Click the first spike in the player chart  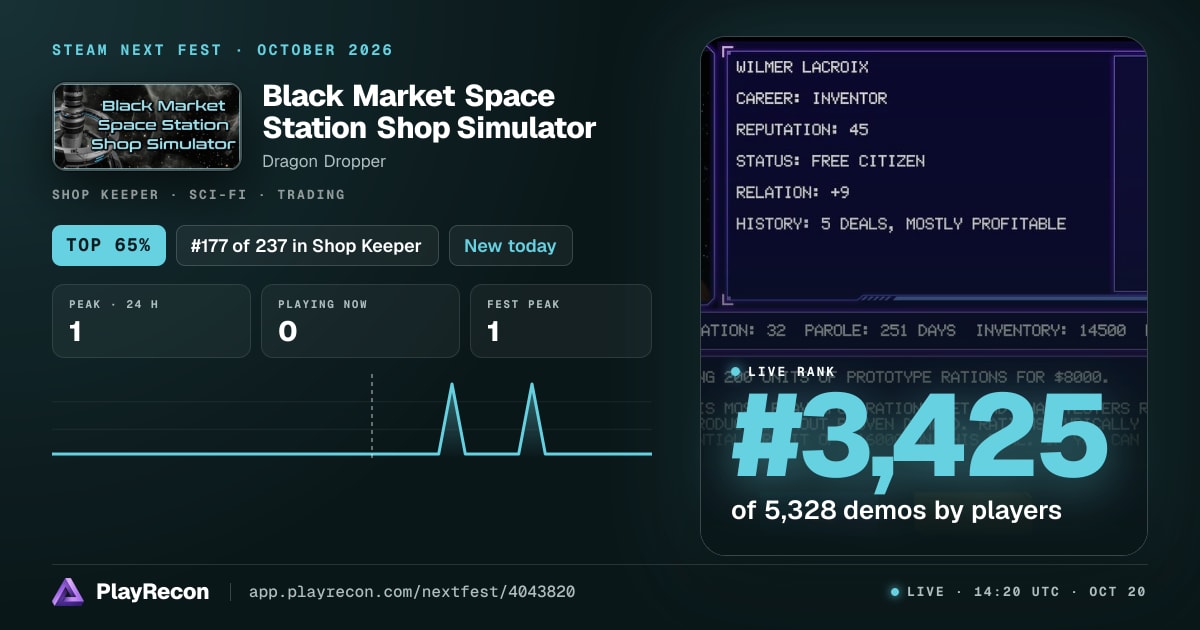coord(451,418)
